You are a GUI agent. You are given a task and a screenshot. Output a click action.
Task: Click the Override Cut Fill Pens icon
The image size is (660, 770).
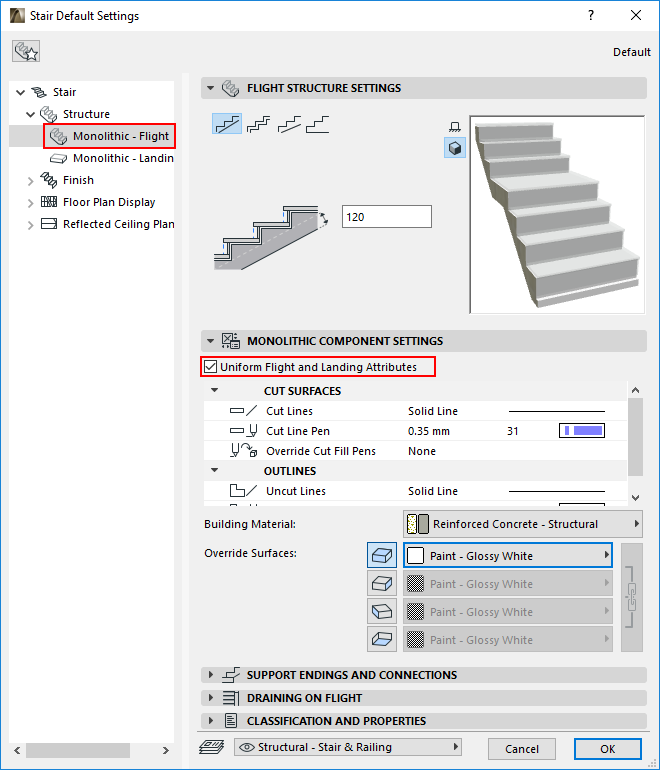point(243,450)
